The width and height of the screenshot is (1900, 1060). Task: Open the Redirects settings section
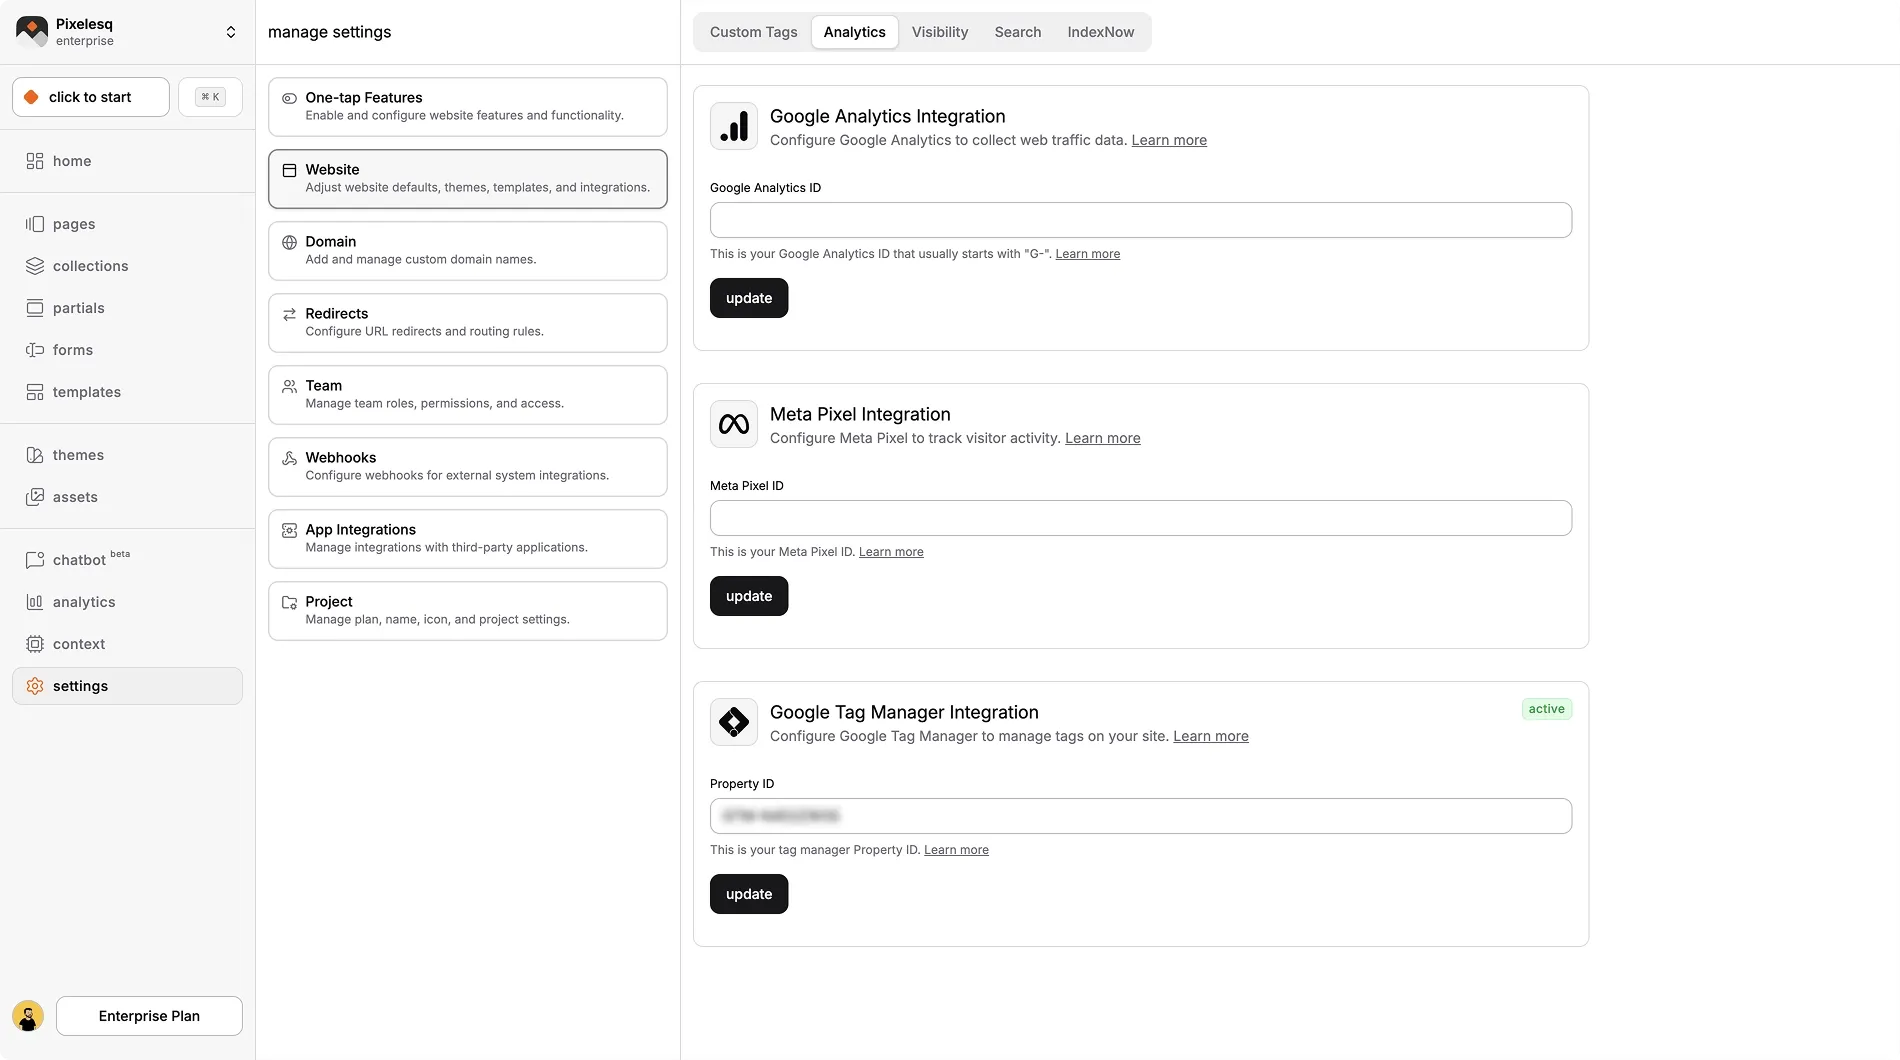point(467,322)
